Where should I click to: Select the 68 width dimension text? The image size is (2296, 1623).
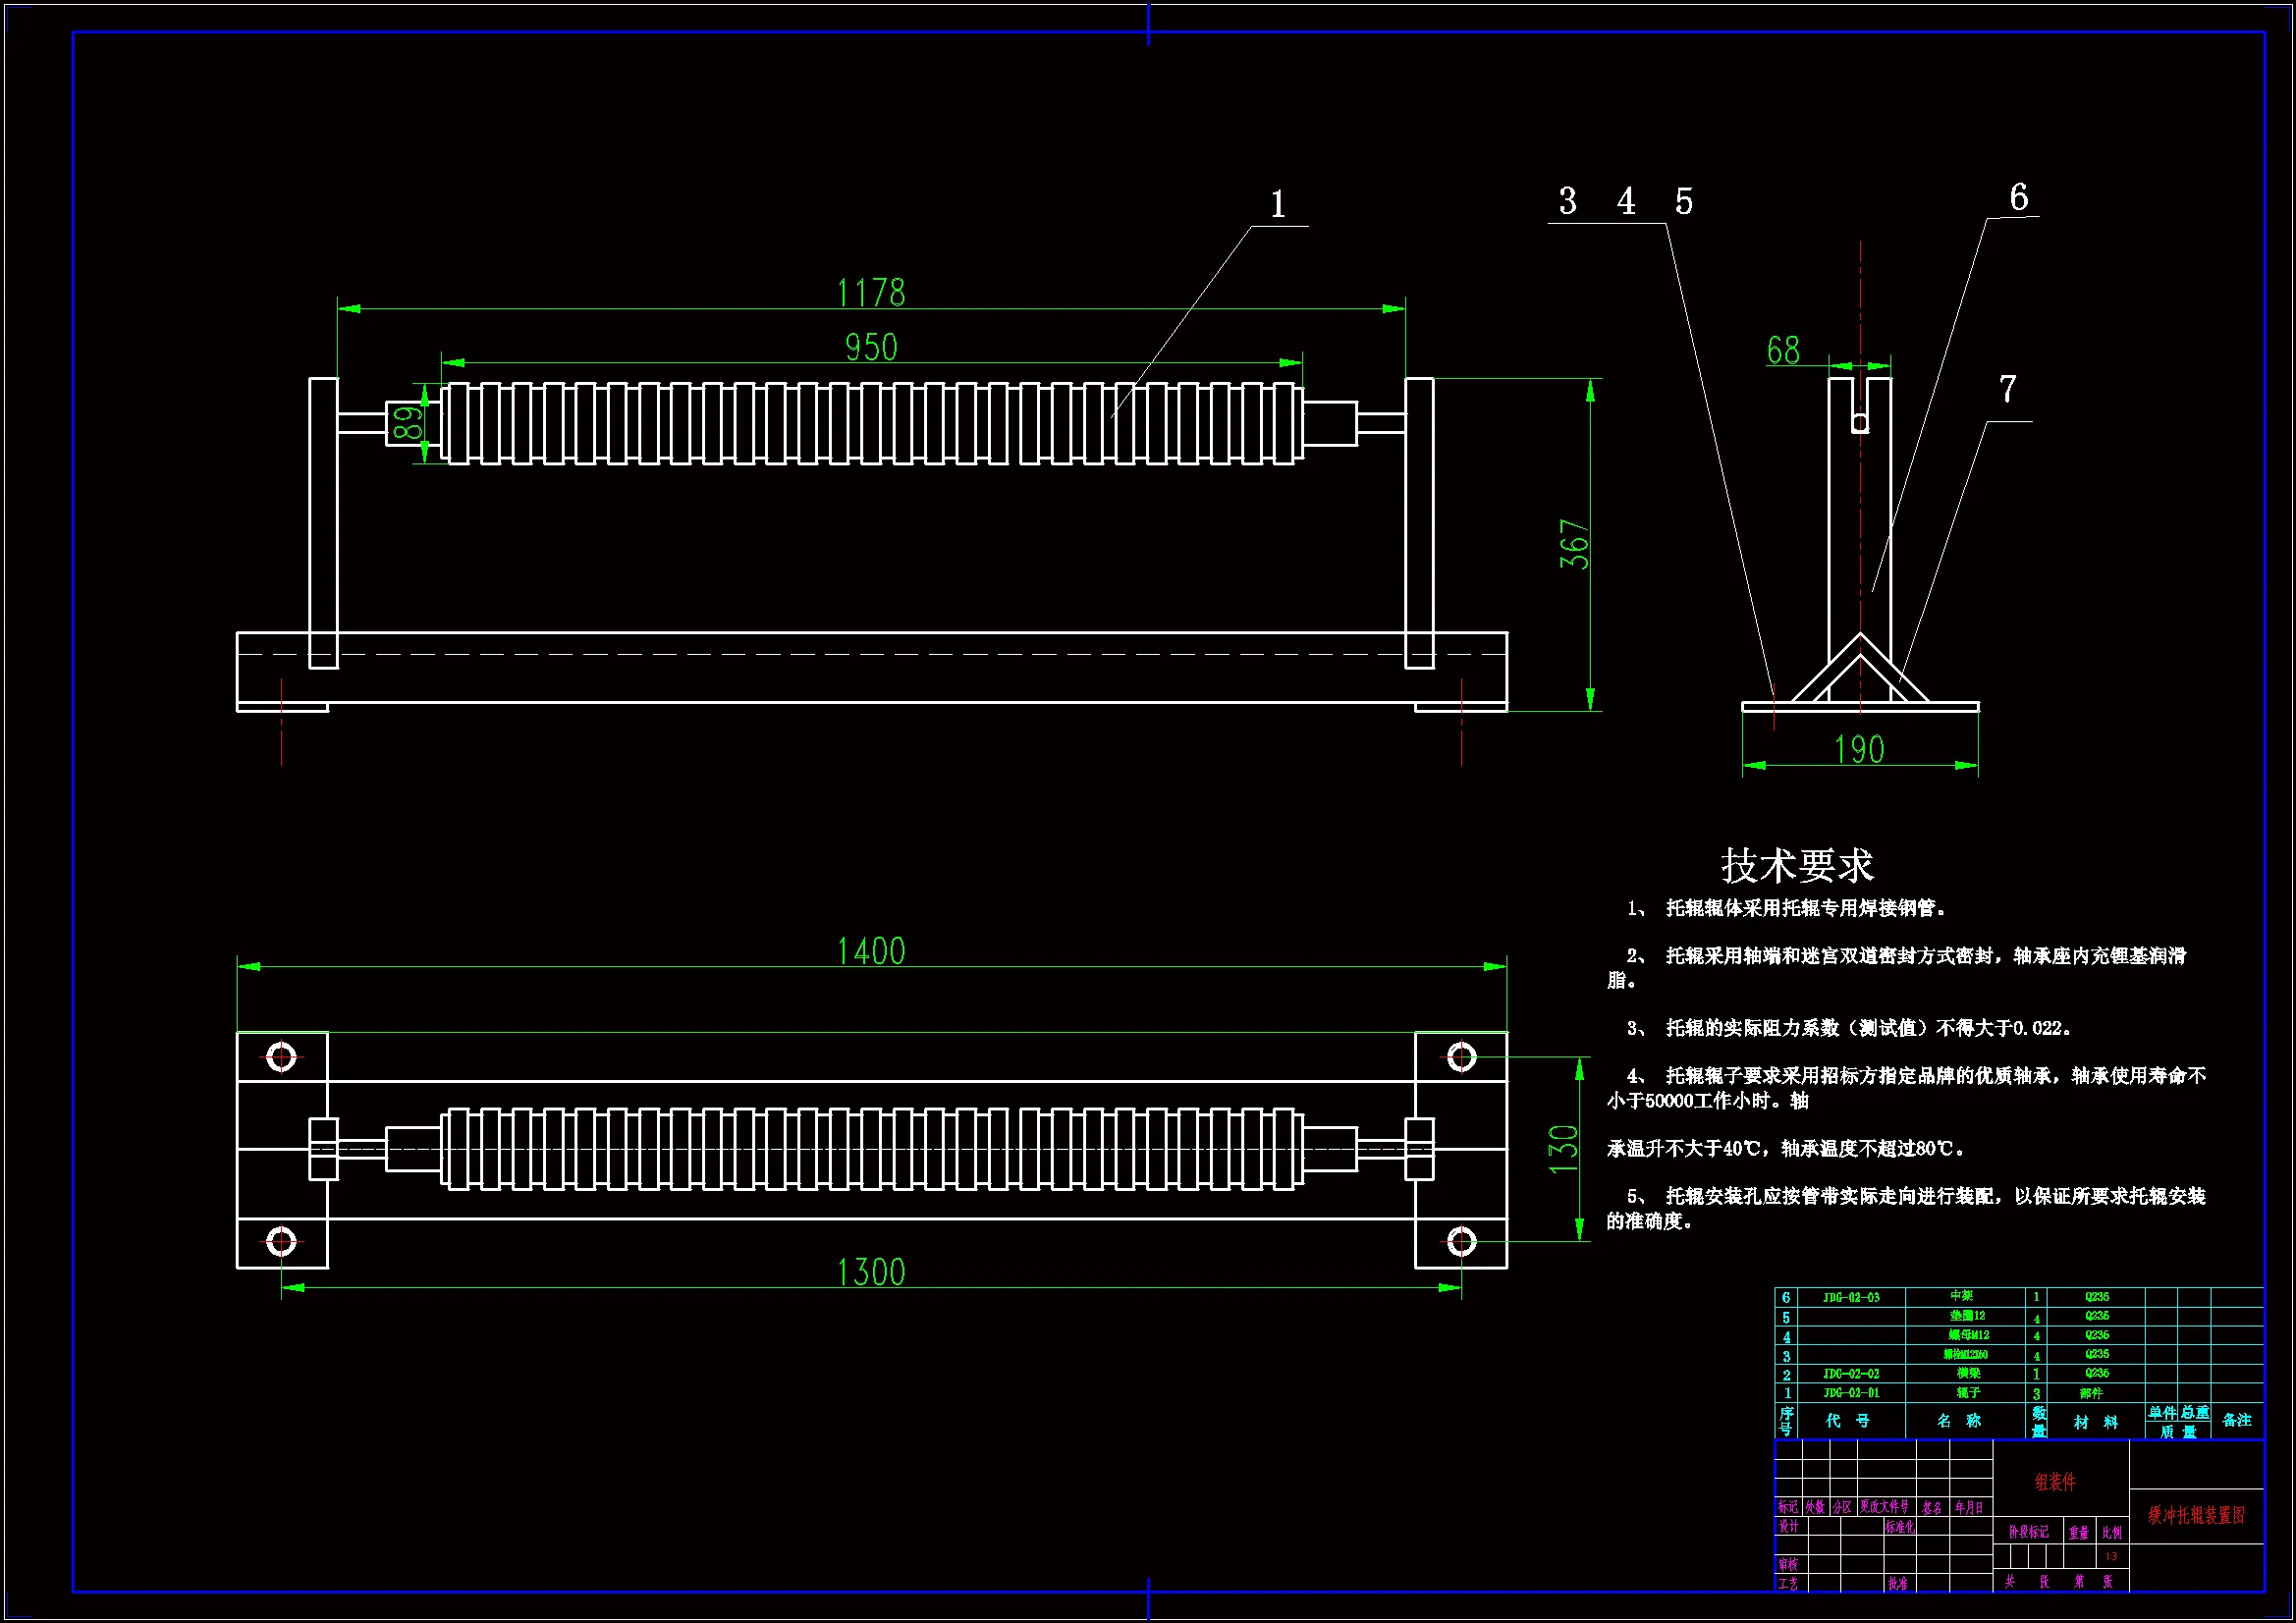click(x=1783, y=350)
